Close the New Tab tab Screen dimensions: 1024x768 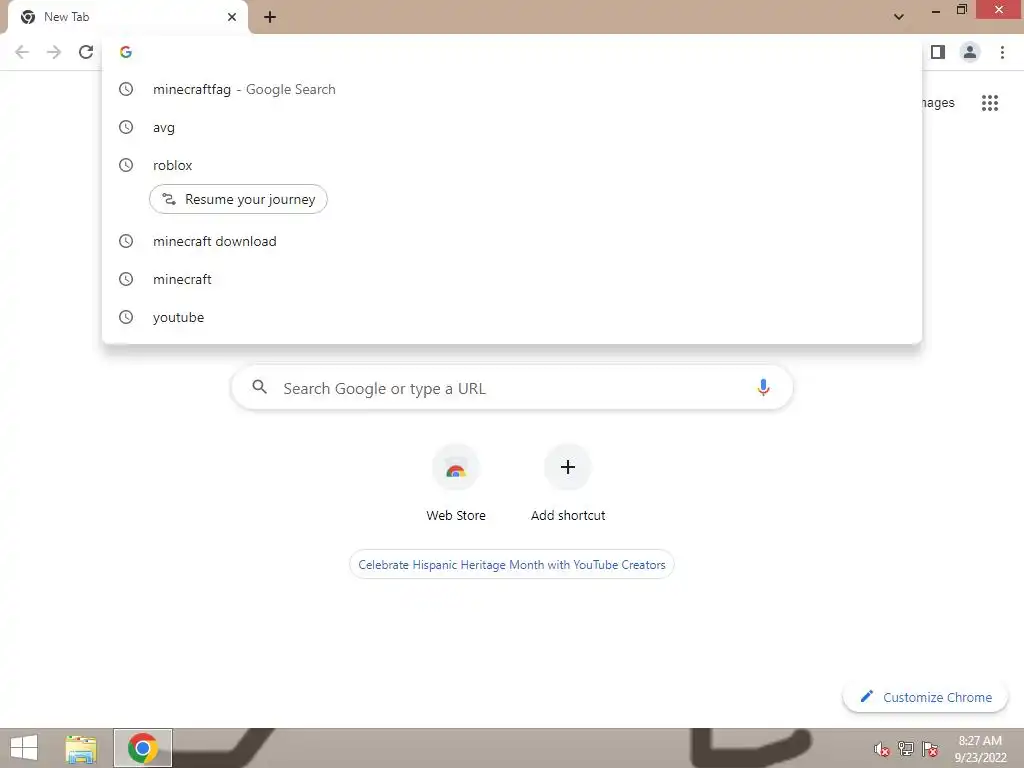tap(232, 17)
